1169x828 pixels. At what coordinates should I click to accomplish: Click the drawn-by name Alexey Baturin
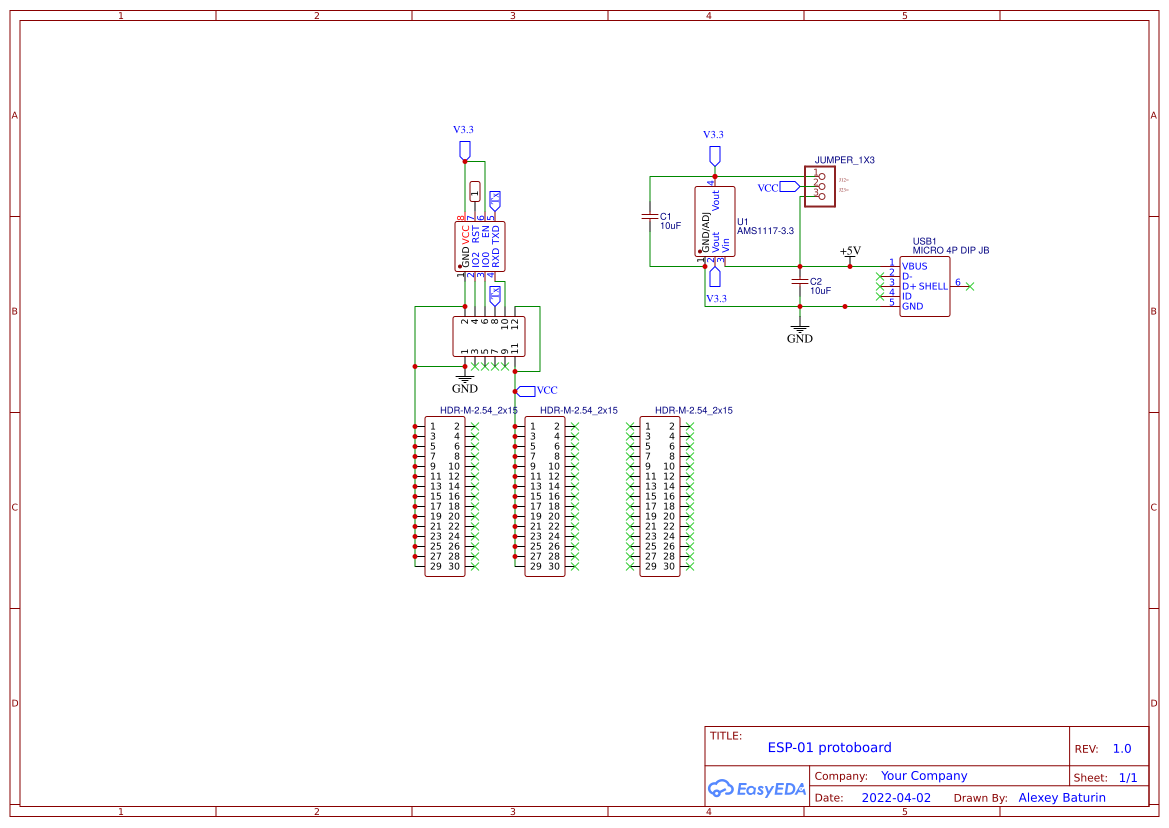click(x=1061, y=797)
